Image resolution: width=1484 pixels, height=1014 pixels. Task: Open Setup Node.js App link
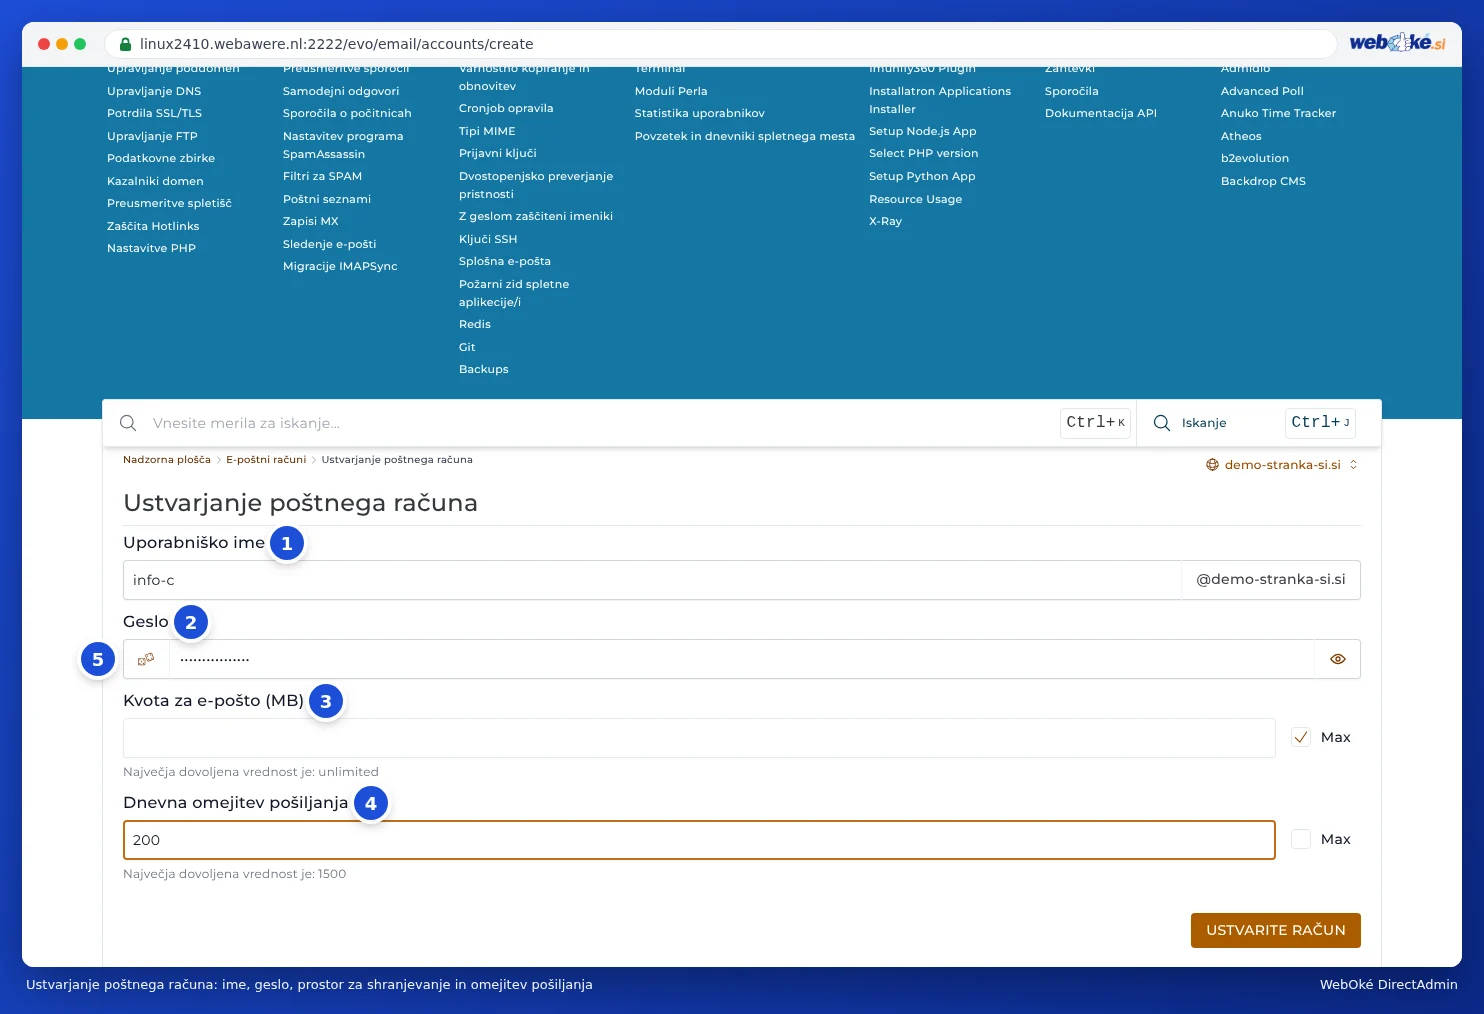(x=923, y=131)
